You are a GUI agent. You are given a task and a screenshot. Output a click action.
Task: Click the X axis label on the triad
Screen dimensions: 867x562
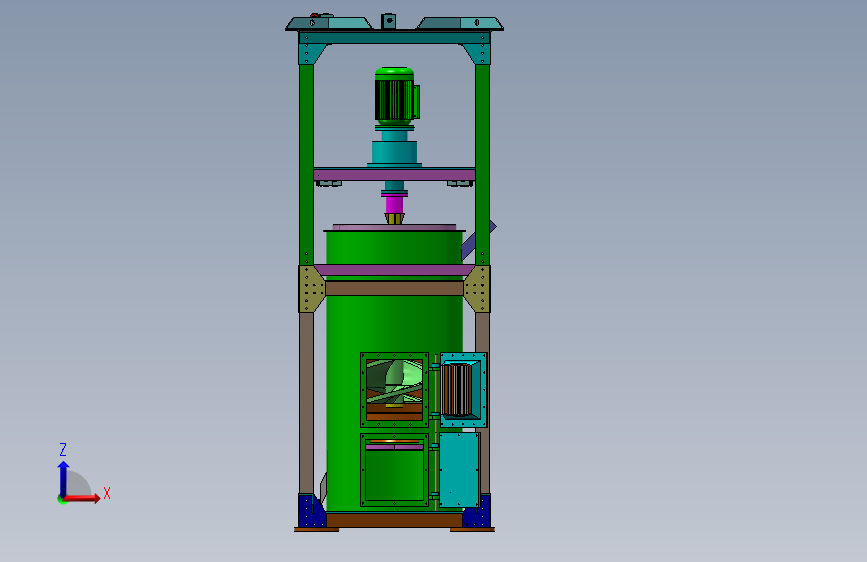107,493
